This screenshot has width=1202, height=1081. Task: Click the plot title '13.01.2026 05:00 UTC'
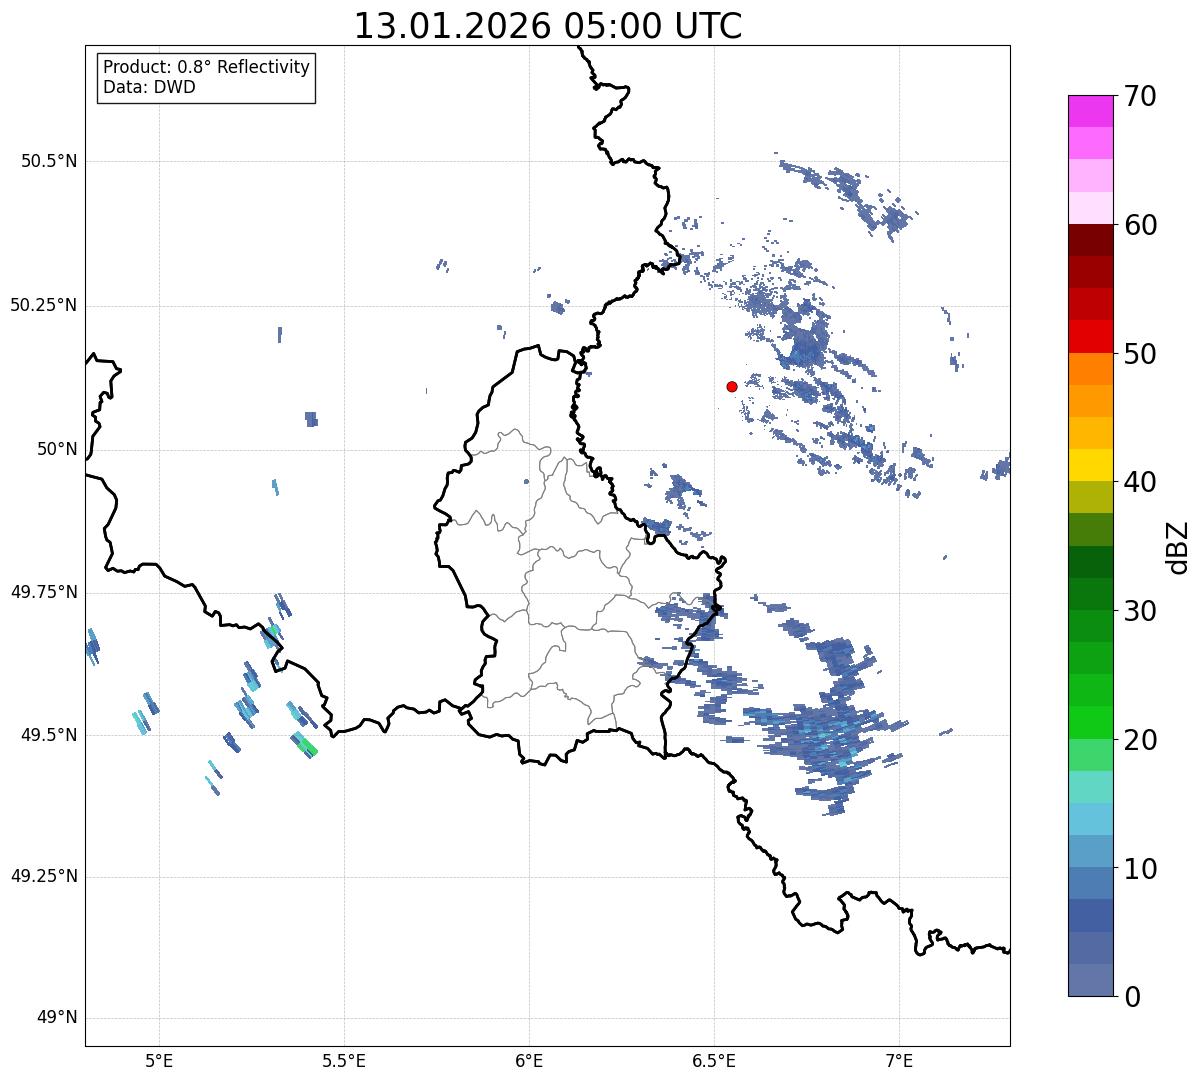coord(548,25)
